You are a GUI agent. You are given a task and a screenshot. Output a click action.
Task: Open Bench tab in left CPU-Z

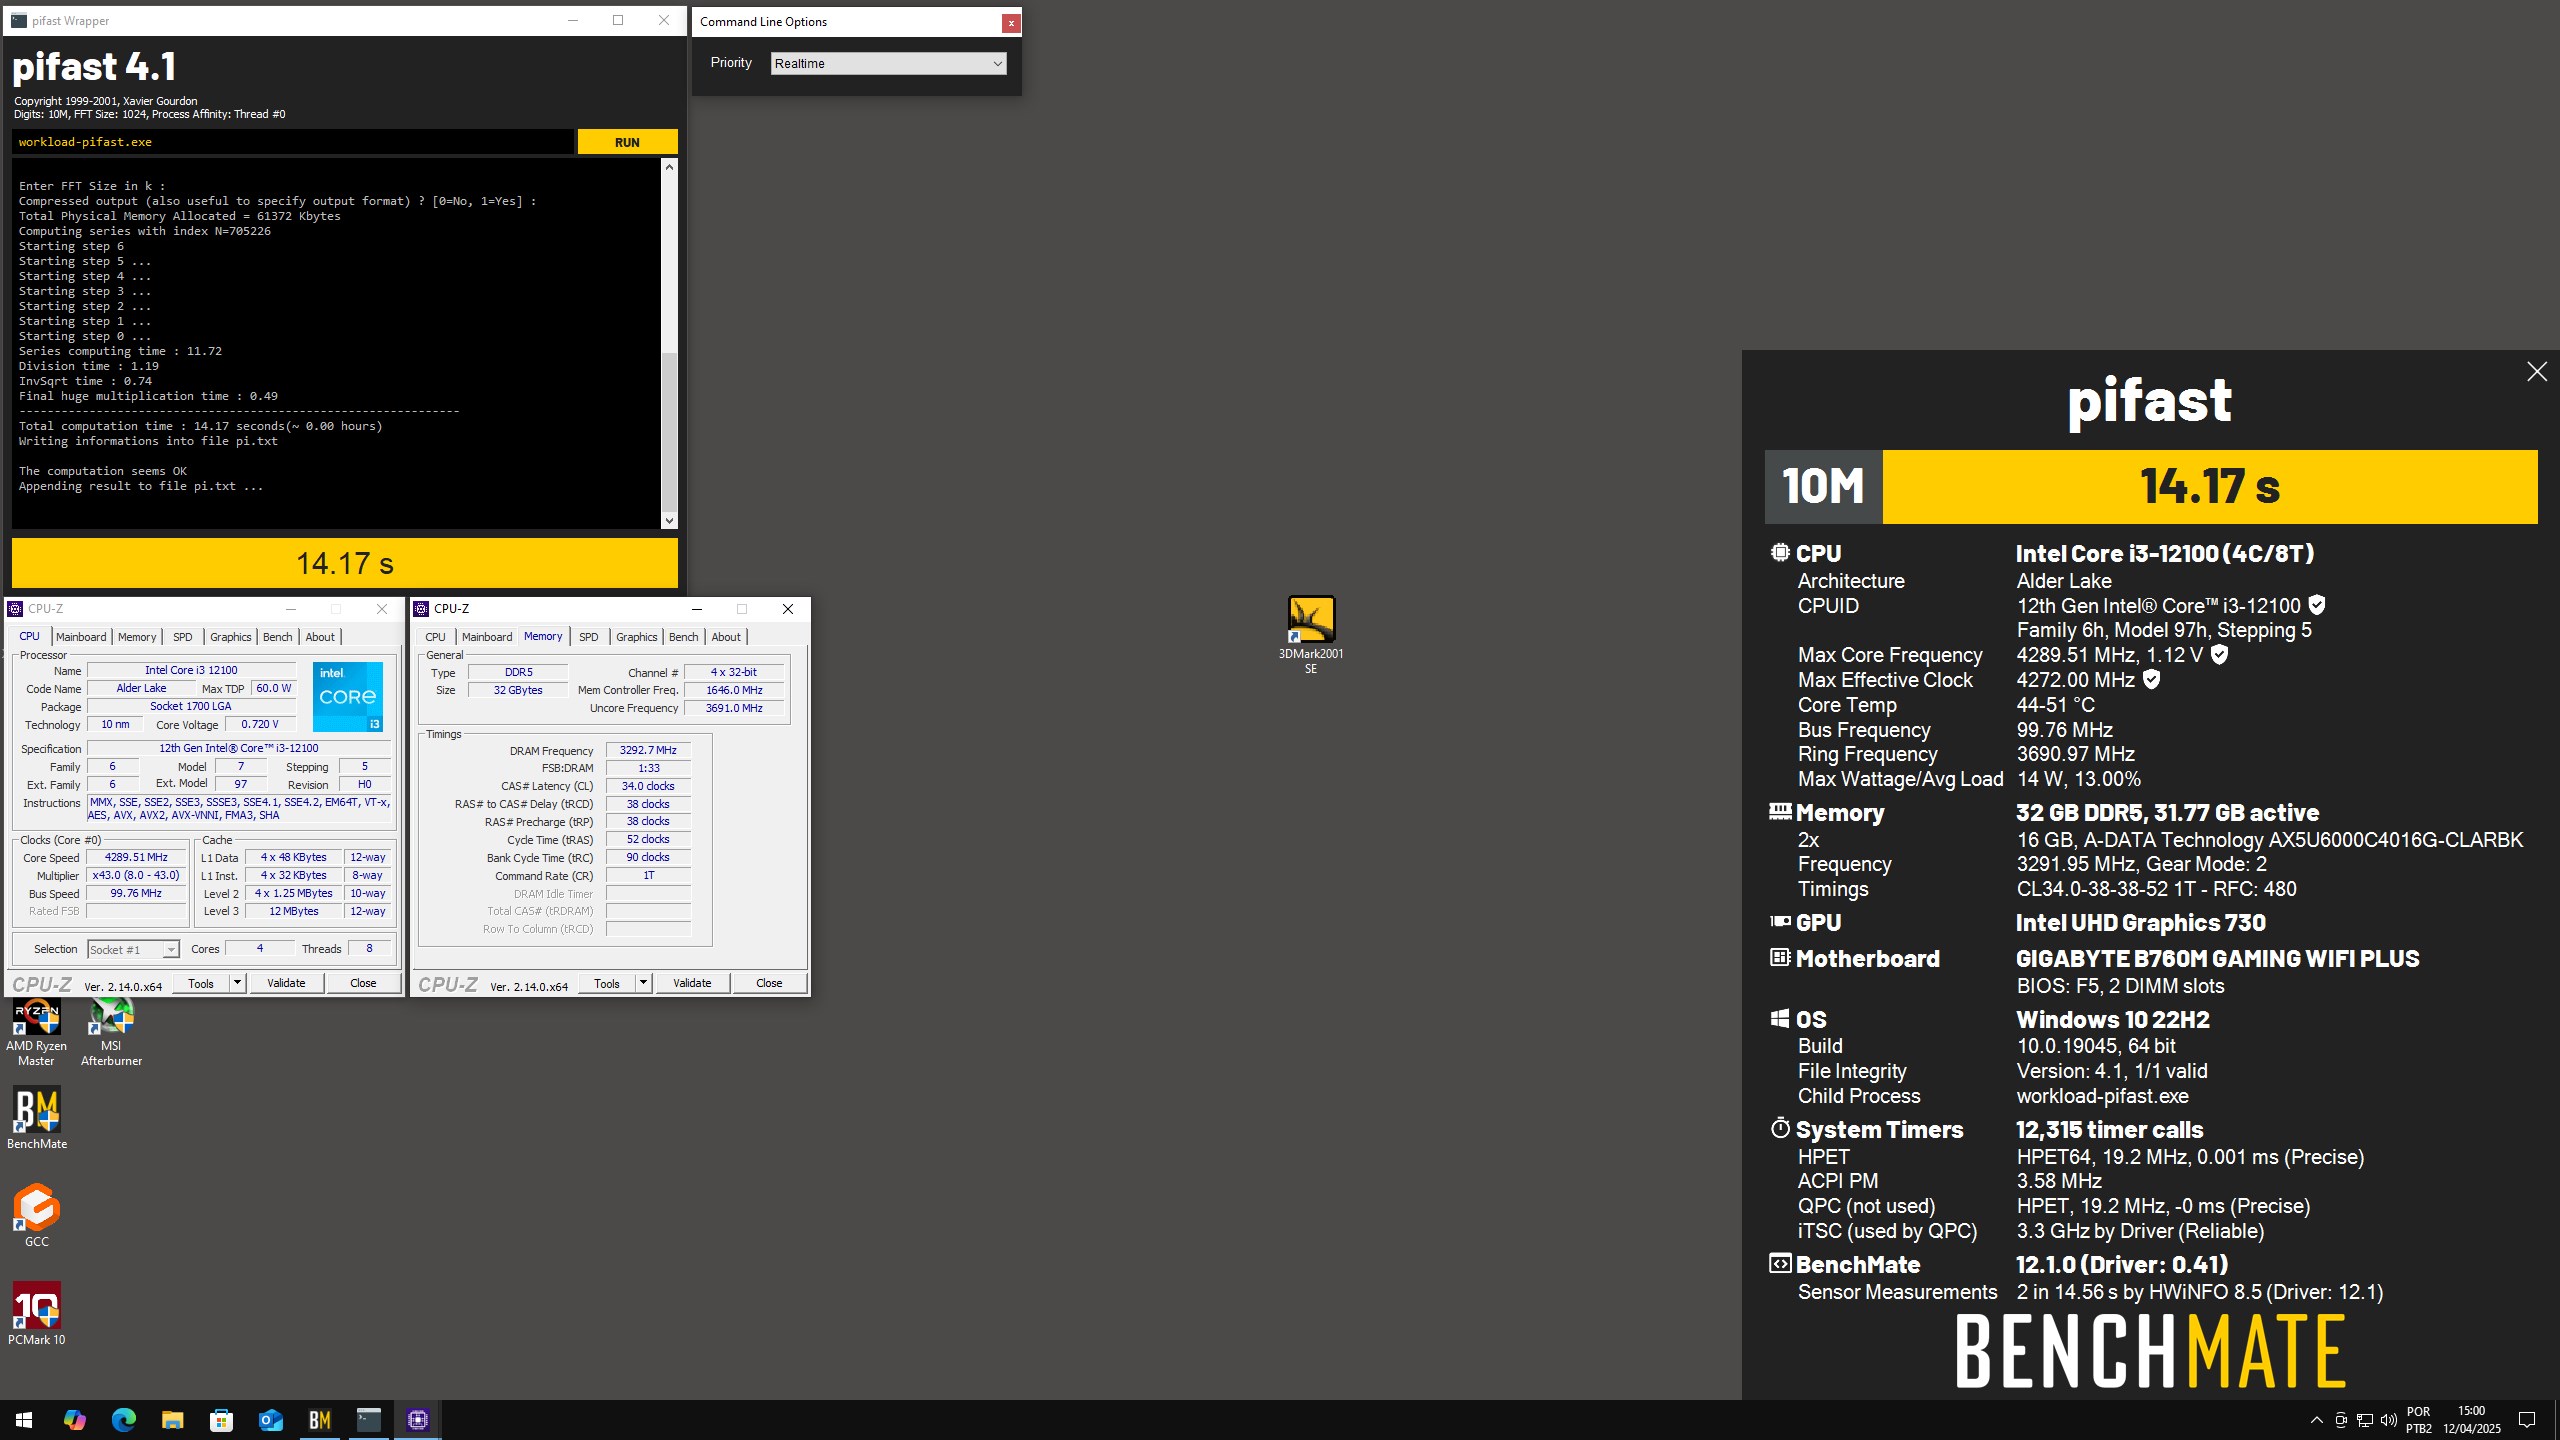tap(277, 637)
